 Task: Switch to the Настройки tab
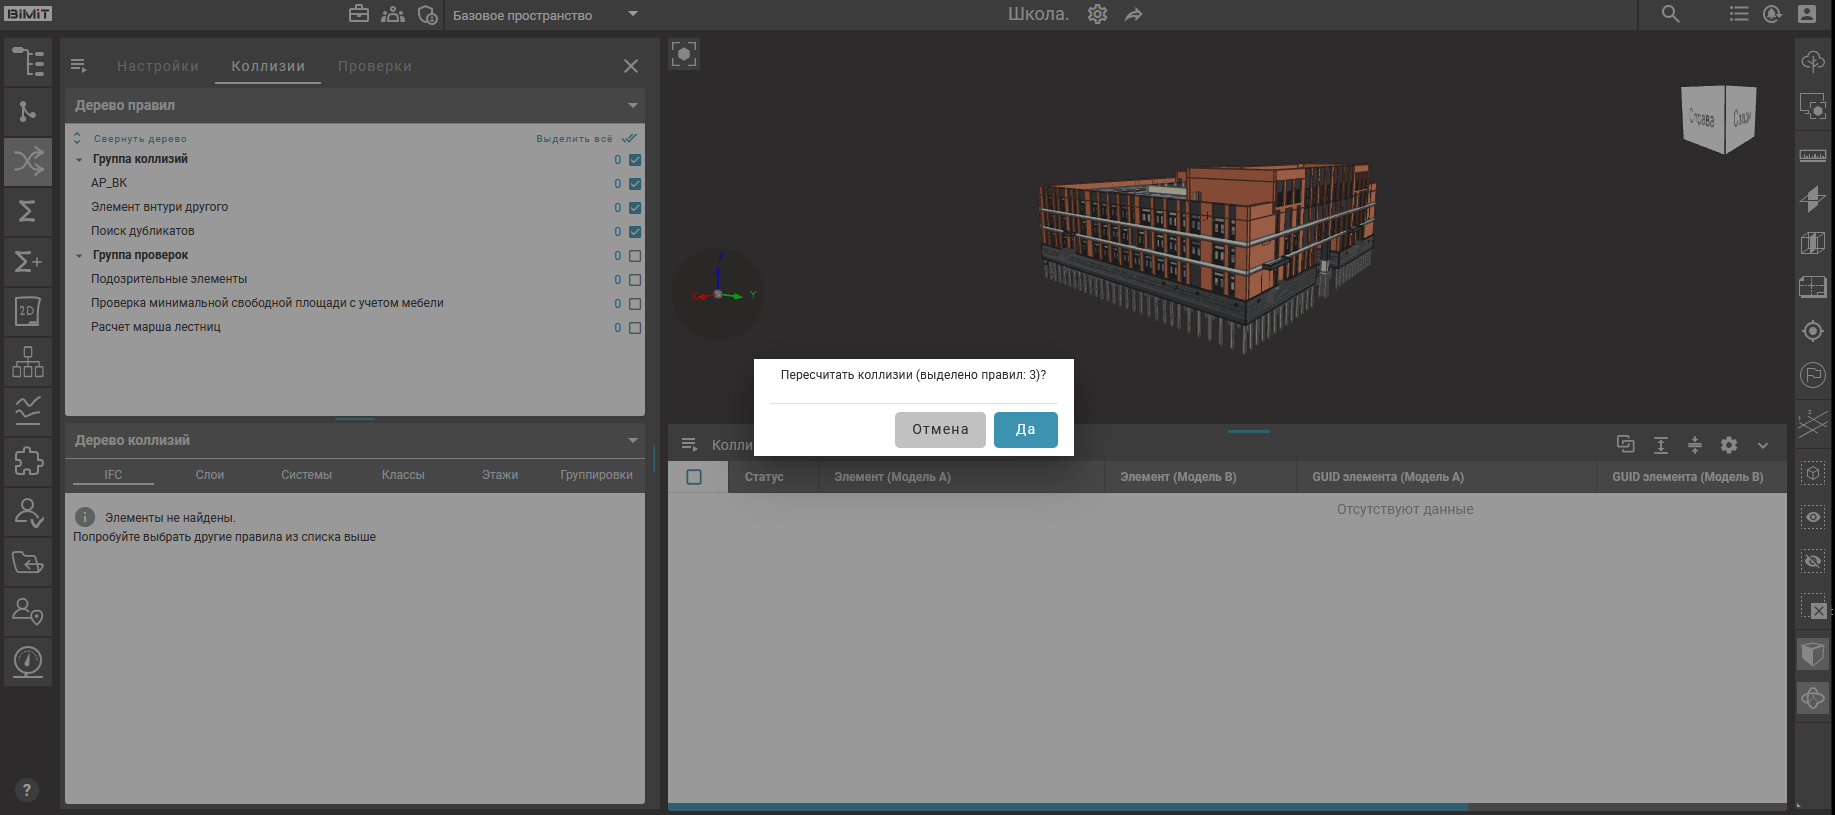(x=157, y=66)
